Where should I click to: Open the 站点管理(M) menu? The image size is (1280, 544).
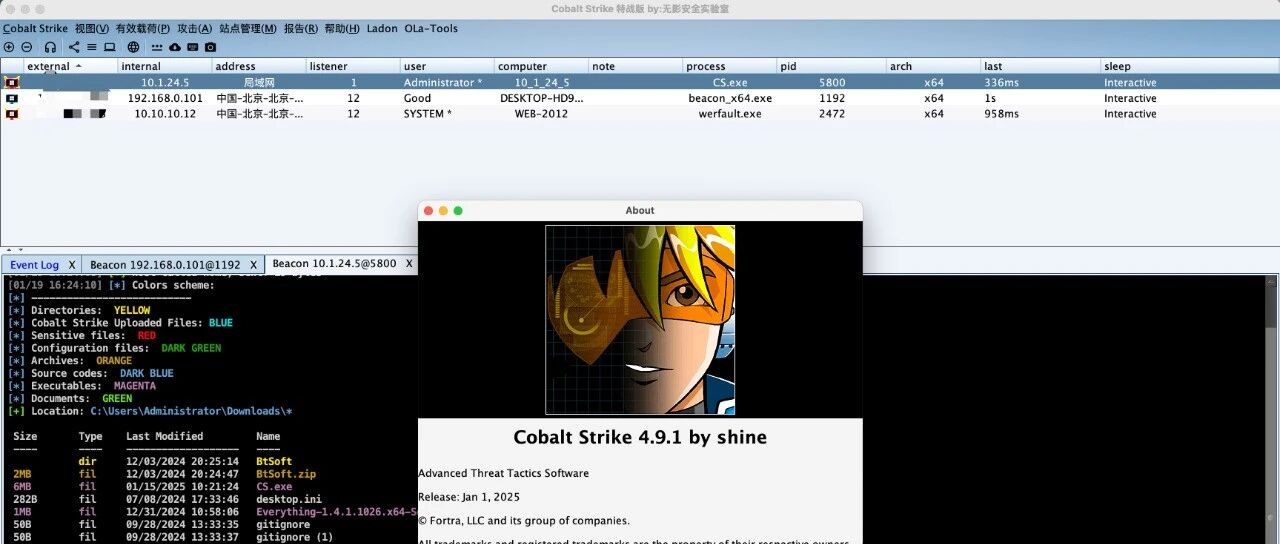pos(247,28)
